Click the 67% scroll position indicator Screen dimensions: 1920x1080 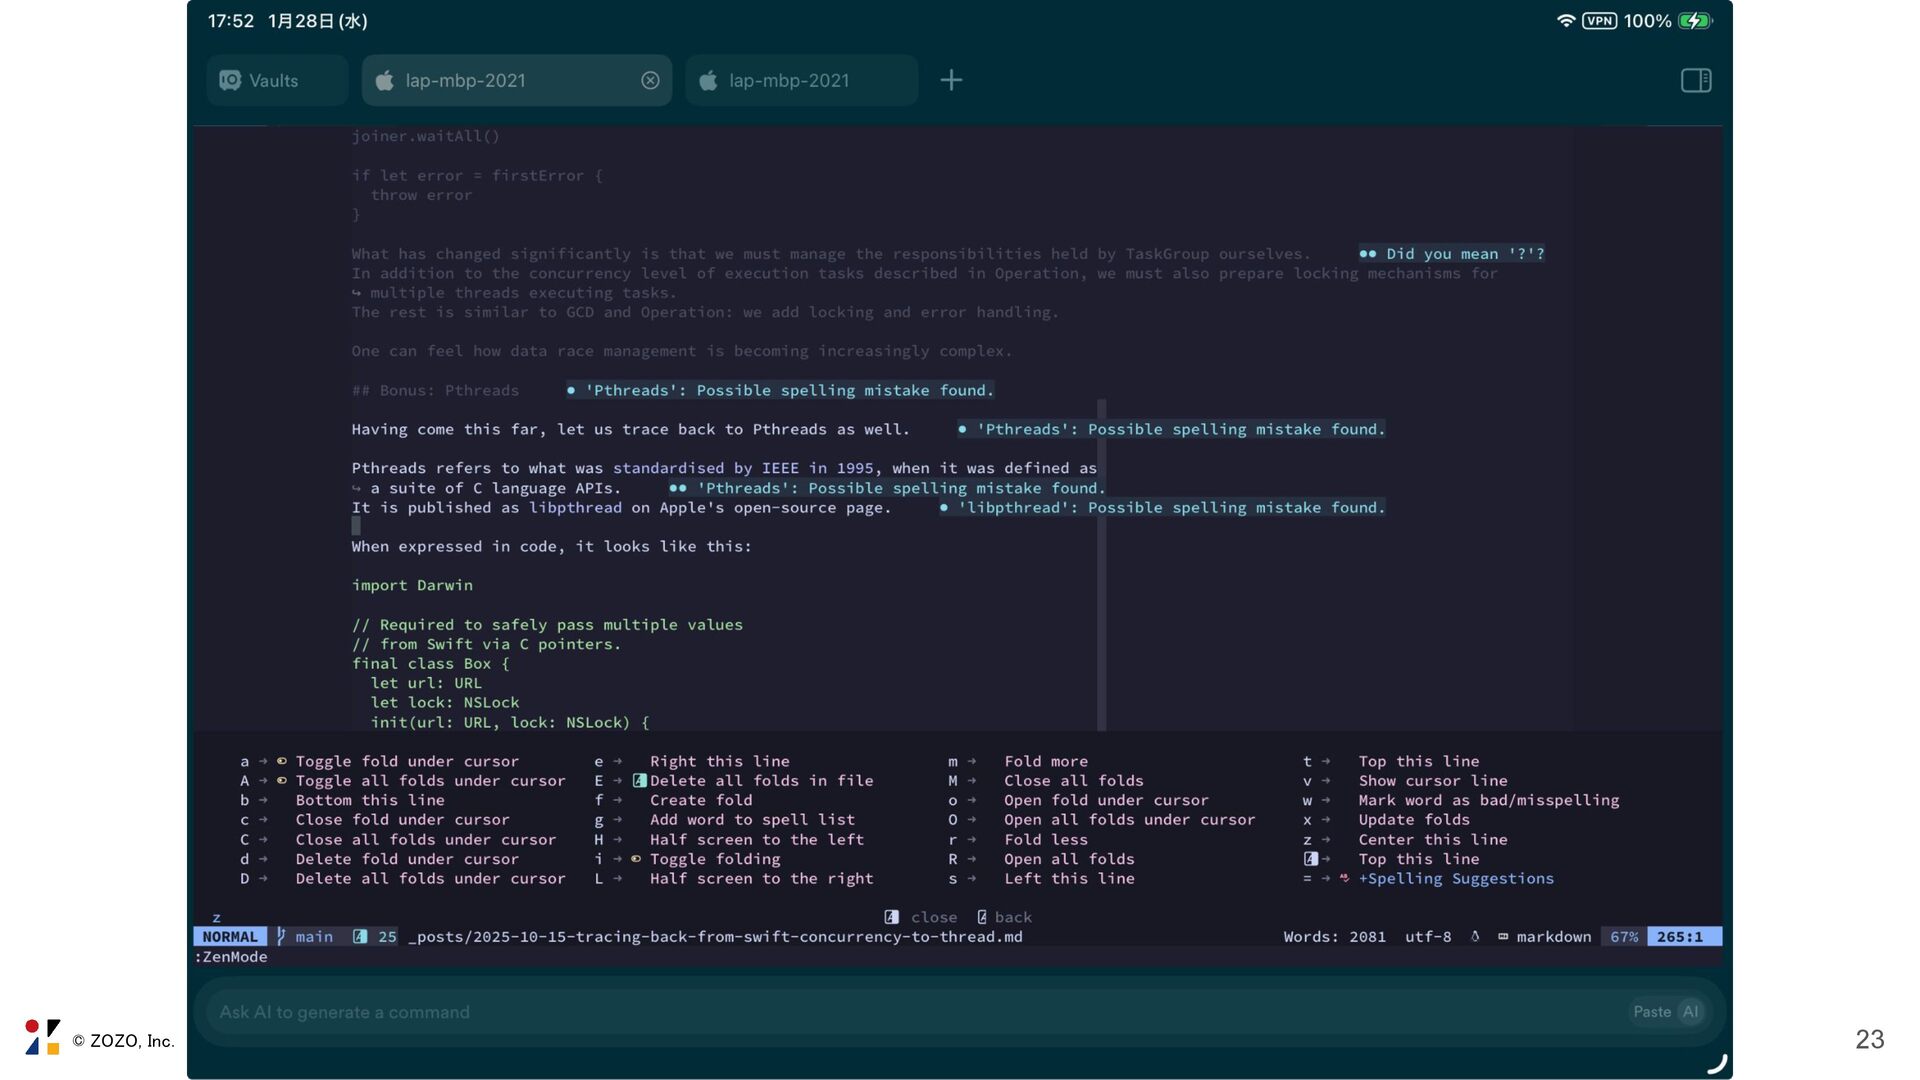pyautogui.click(x=1624, y=937)
